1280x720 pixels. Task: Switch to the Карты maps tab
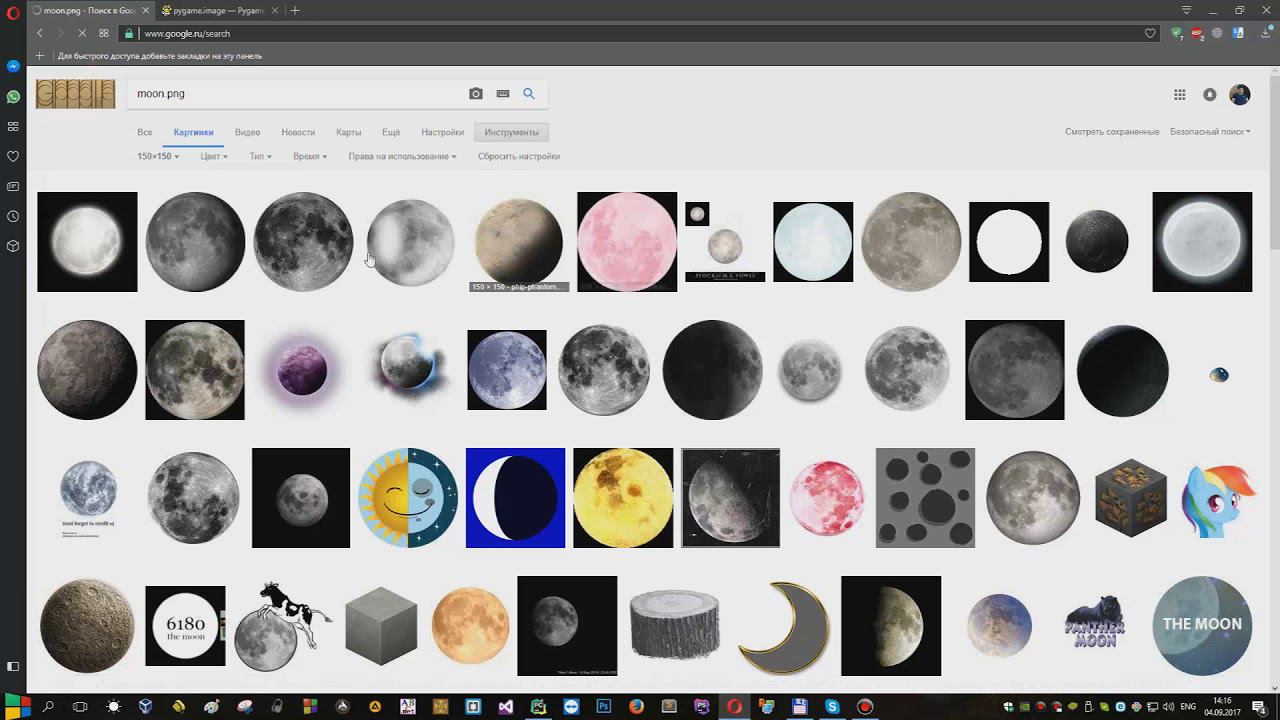tap(348, 132)
